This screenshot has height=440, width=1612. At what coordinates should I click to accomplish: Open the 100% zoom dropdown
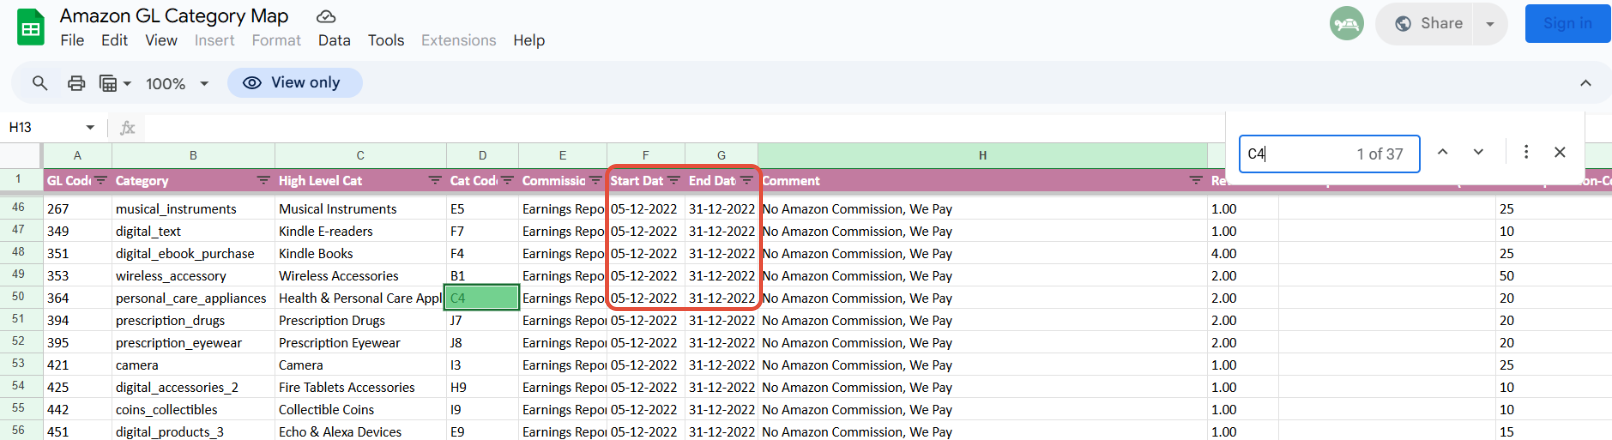[177, 84]
